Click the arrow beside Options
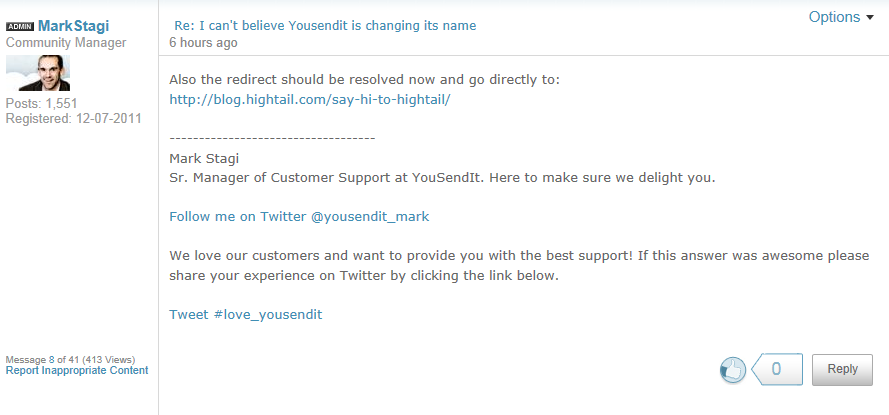 click(x=870, y=18)
